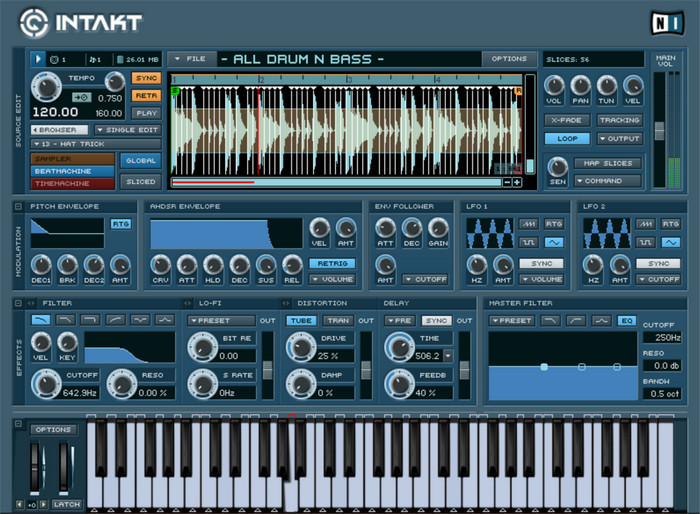This screenshot has height=514, width=700.
Task: Switch to SLICED edit mode
Action: coord(141,182)
